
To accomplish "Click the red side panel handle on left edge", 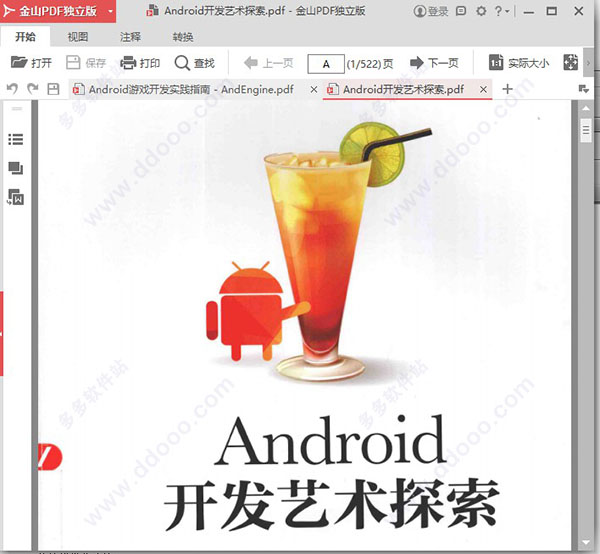I will pyautogui.click(x=2, y=334).
